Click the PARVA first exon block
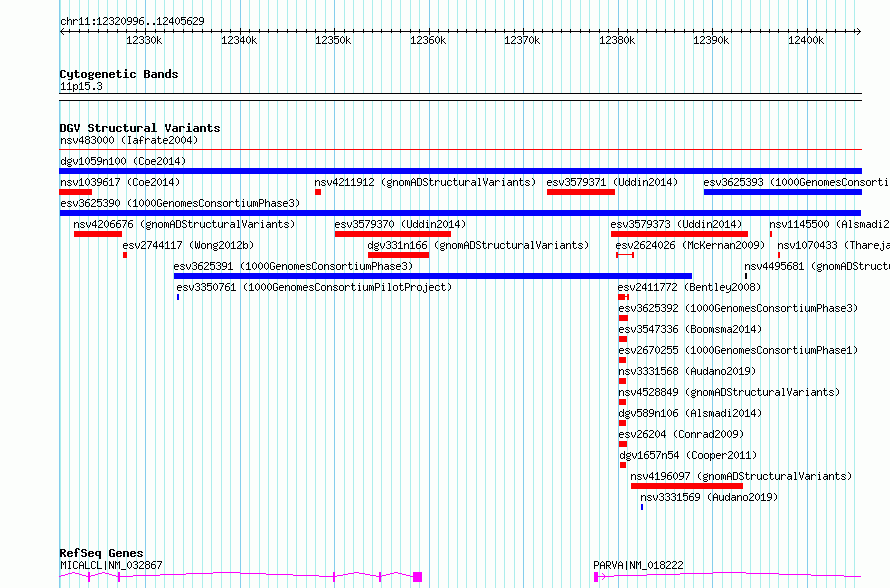Image resolution: width=890 pixels, height=588 pixels. [x=596, y=577]
